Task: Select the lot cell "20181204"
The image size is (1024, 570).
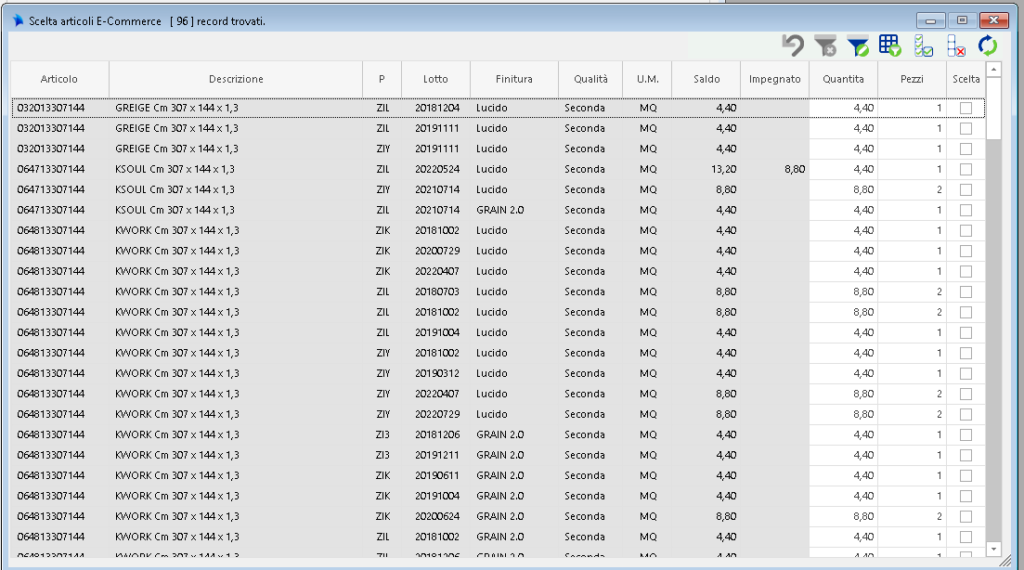Action: click(437, 108)
